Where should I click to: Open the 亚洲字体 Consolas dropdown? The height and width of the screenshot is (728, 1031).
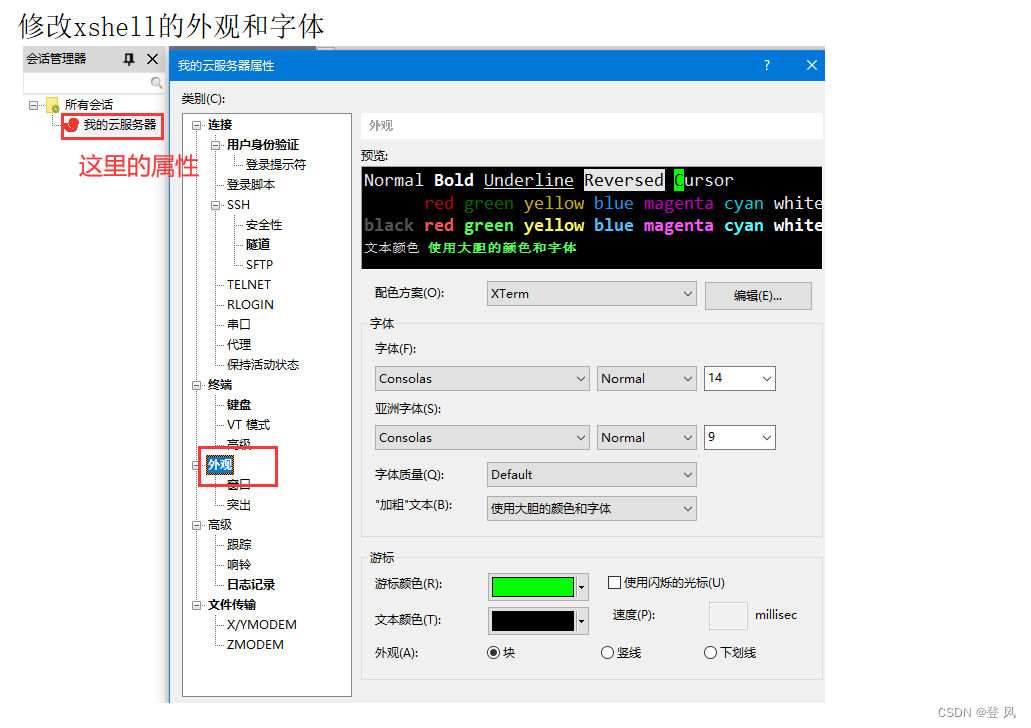click(481, 438)
